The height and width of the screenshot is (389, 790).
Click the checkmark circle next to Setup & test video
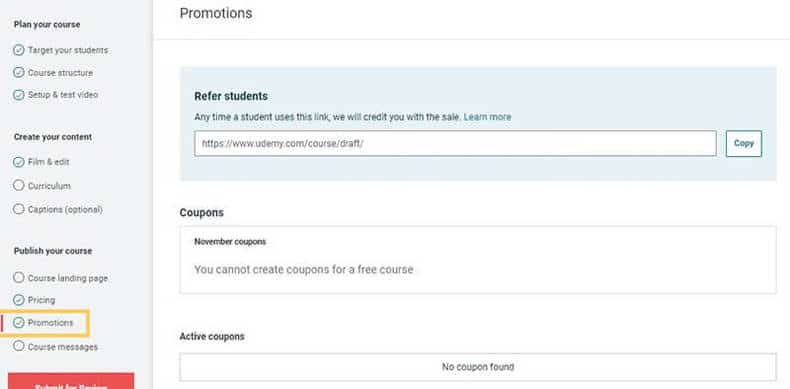pos(19,95)
